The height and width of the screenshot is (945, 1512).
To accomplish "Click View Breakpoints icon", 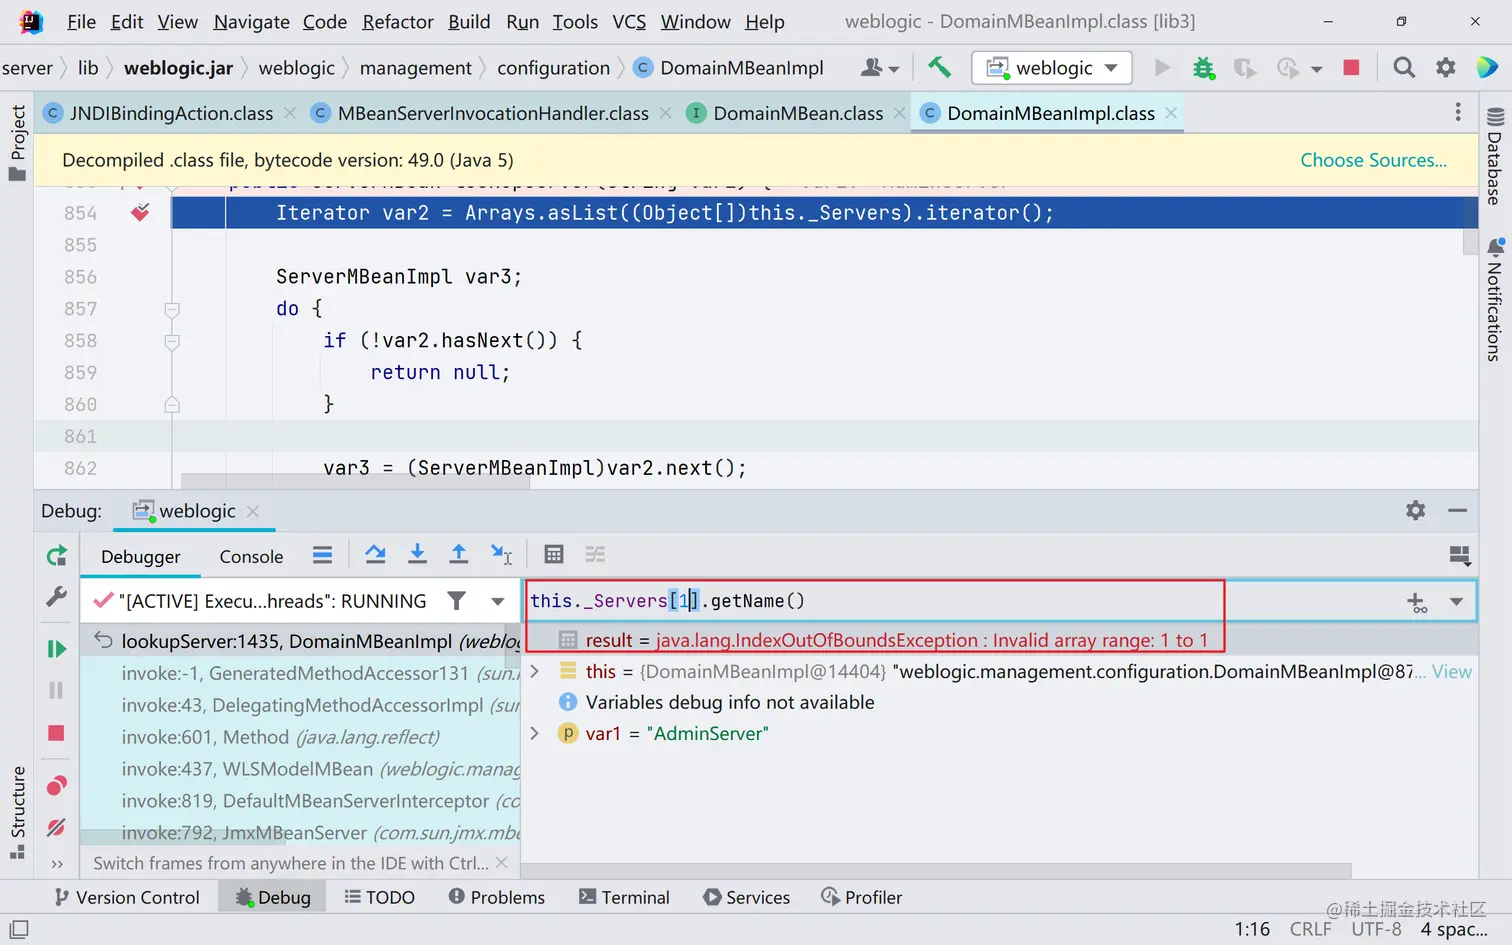I will (x=57, y=785).
